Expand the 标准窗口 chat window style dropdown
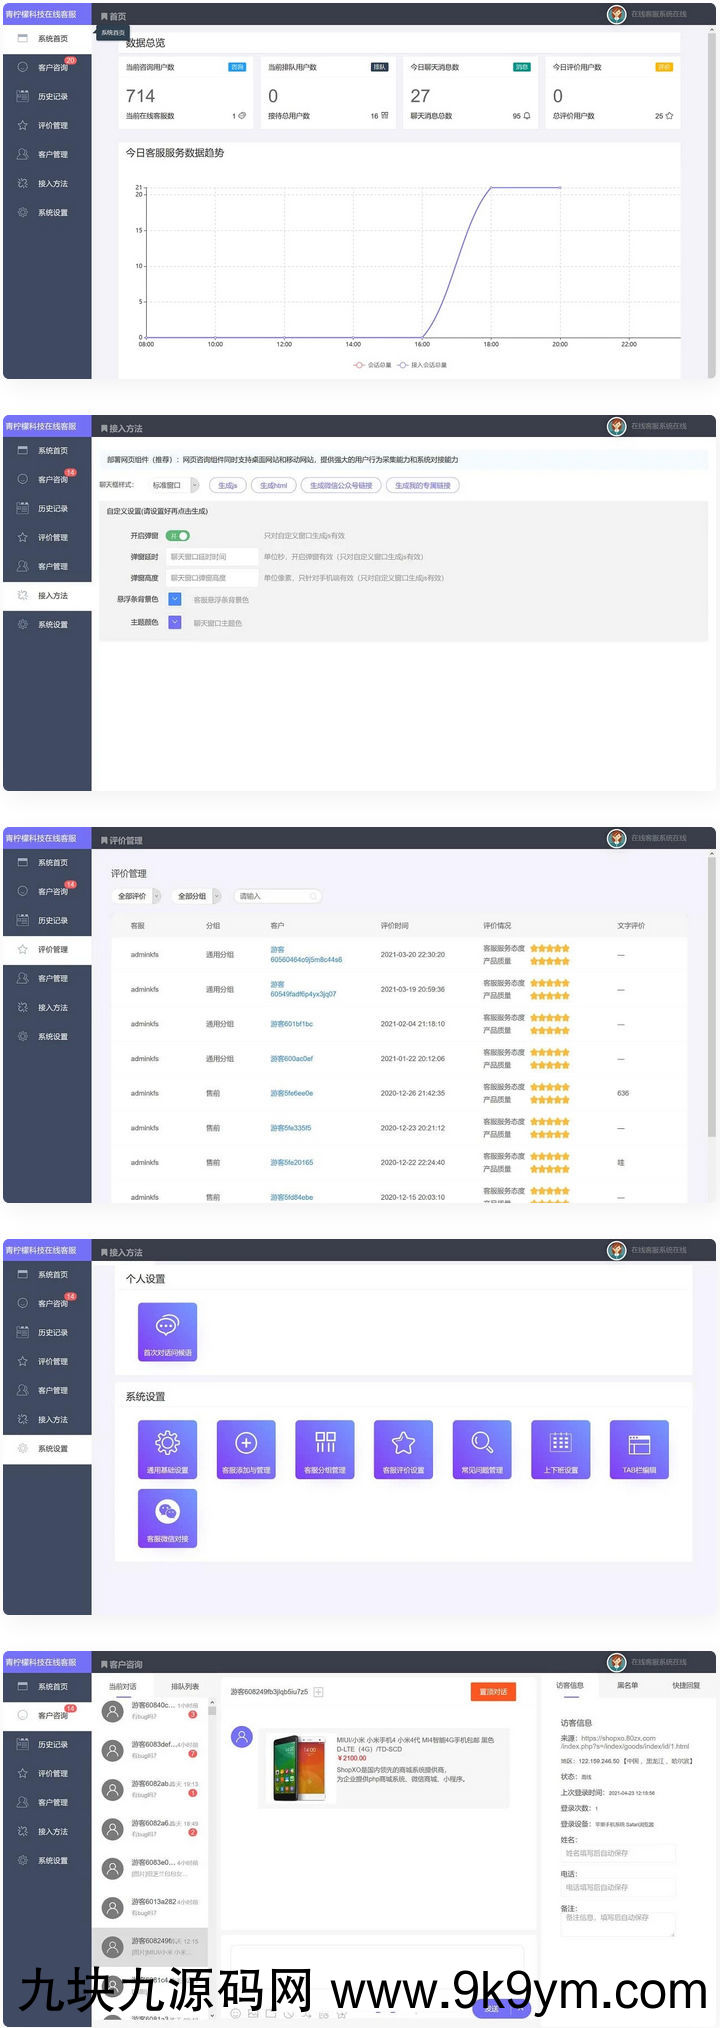Screen dimensions: 720x2028 click(173, 485)
